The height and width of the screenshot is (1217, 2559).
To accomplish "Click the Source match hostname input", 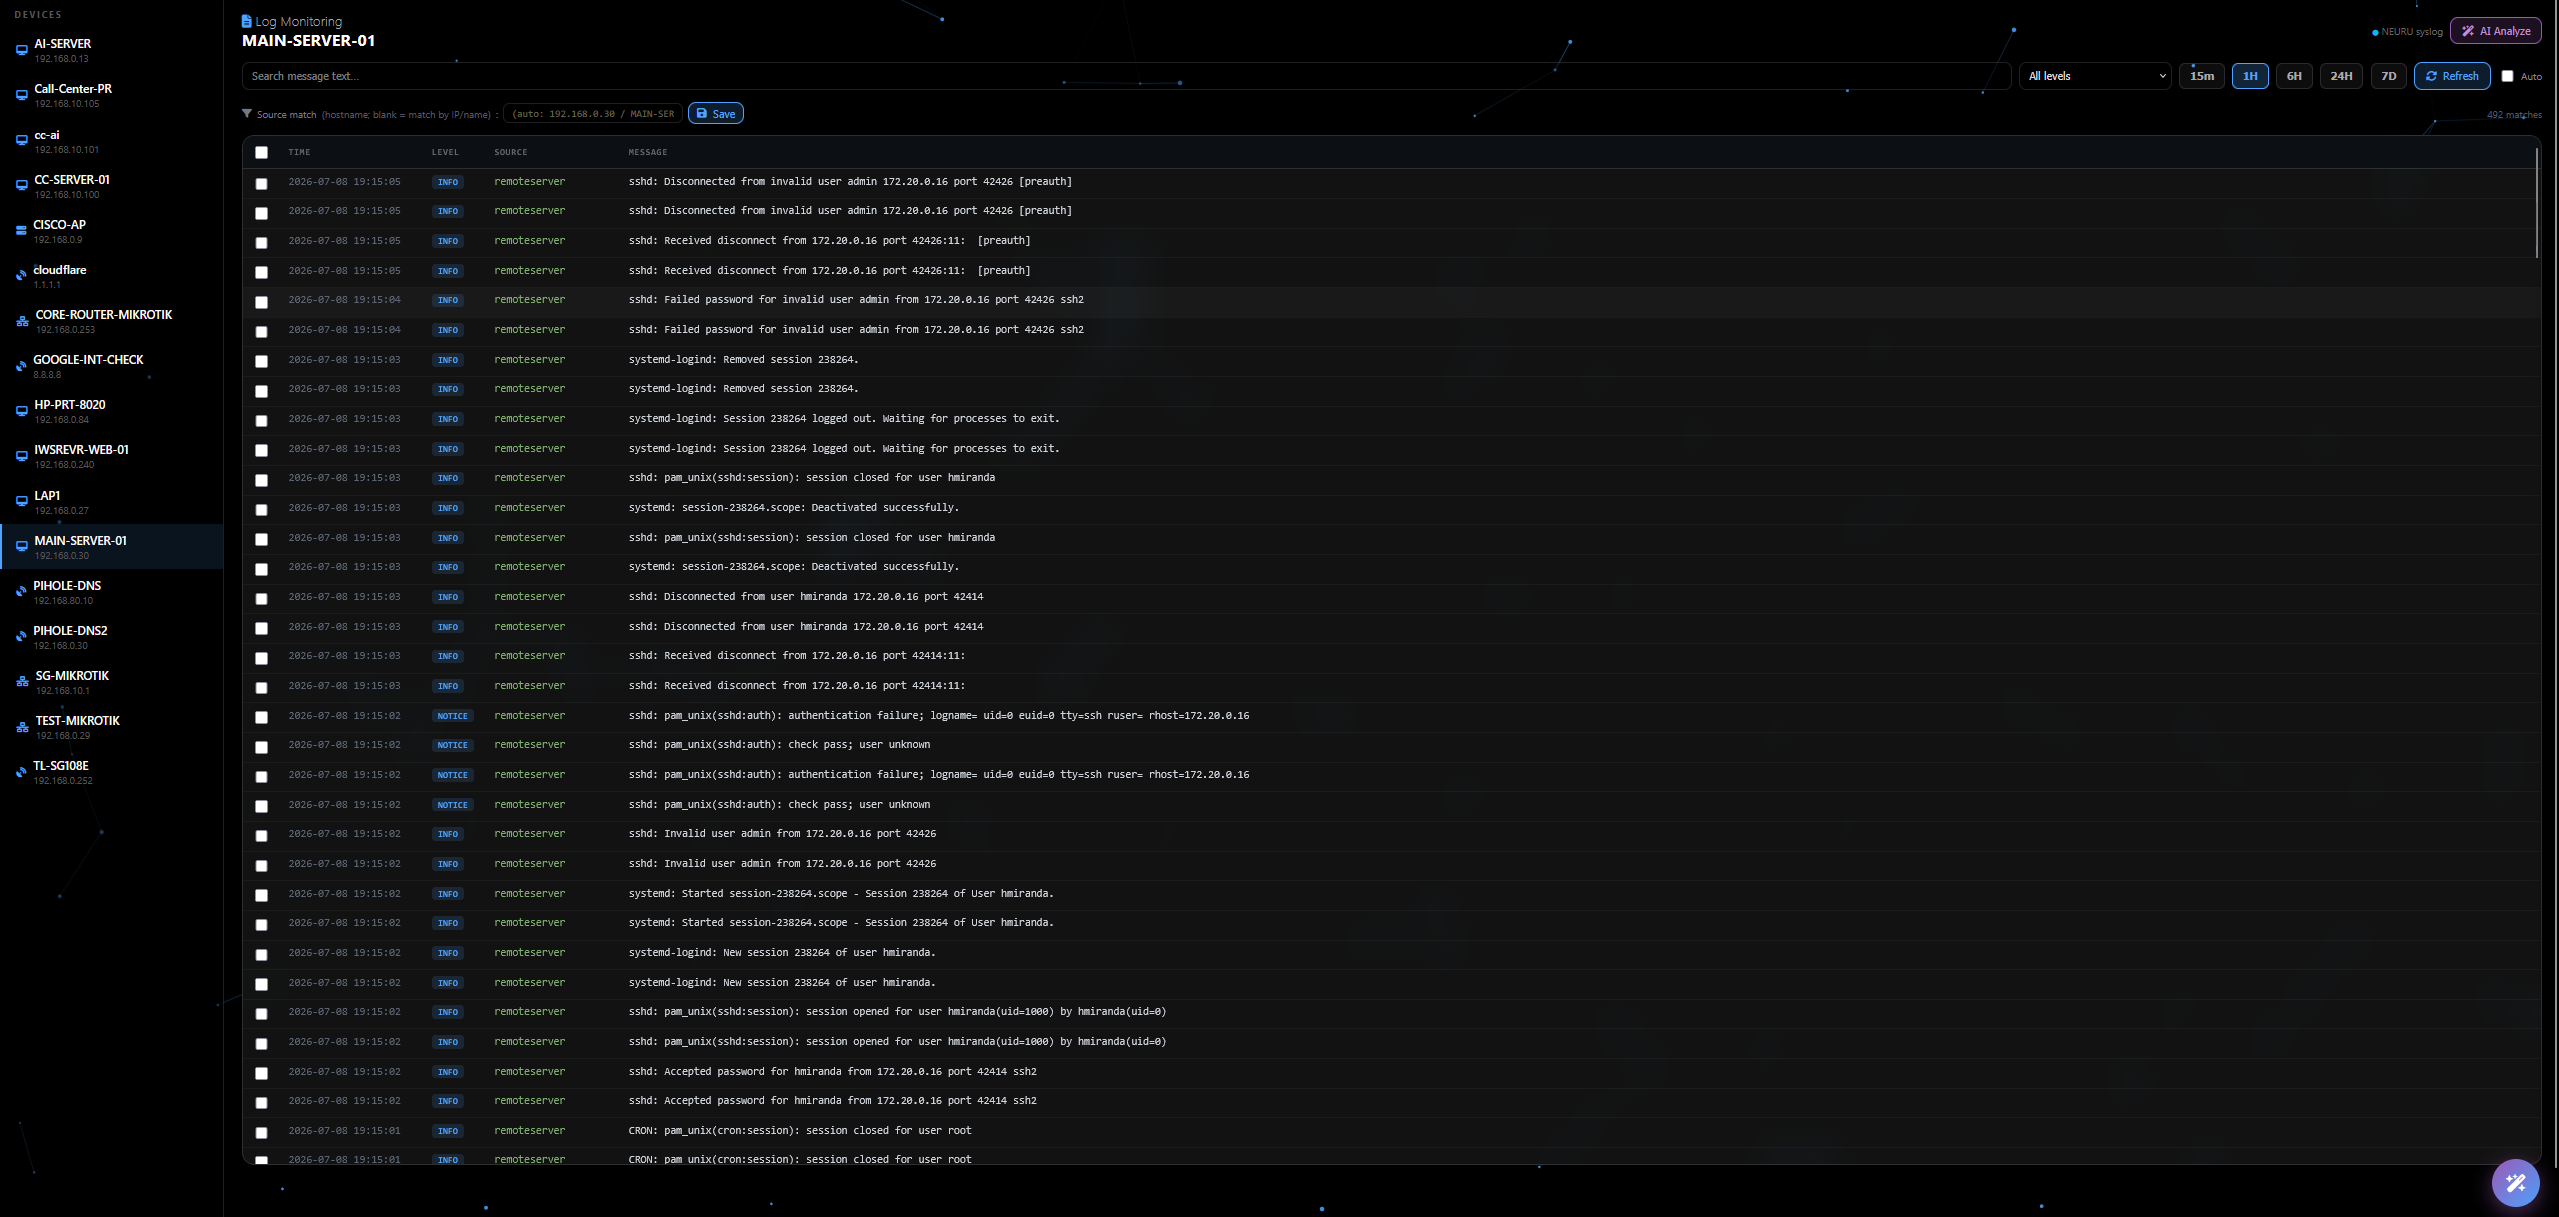I will (593, 114).
